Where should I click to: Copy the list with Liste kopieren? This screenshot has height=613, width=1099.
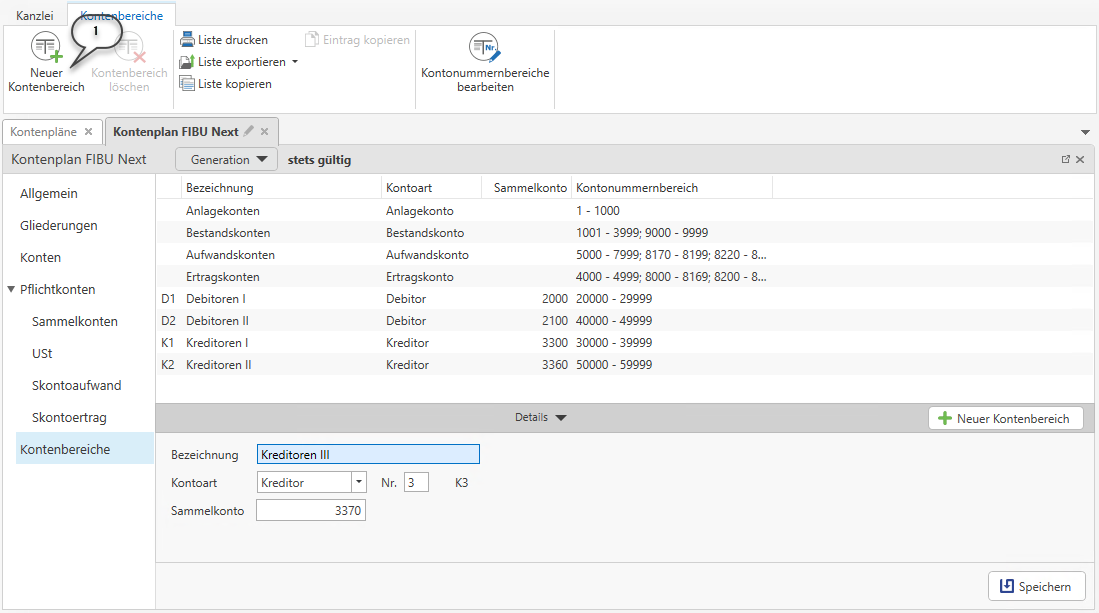225,84
